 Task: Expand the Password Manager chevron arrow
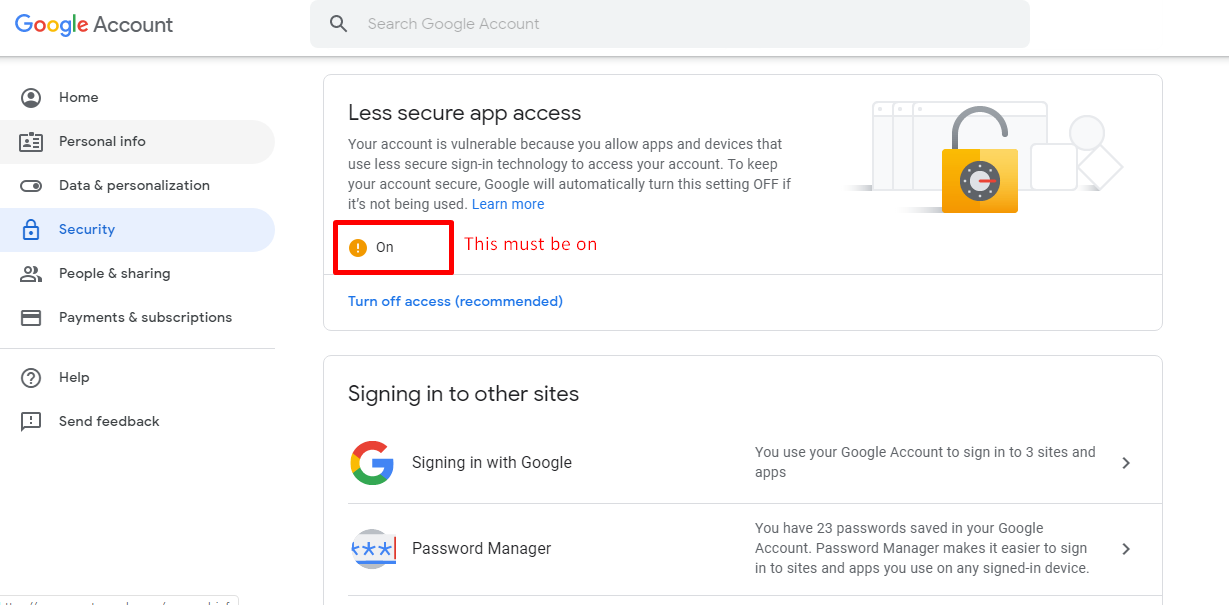1126,549
